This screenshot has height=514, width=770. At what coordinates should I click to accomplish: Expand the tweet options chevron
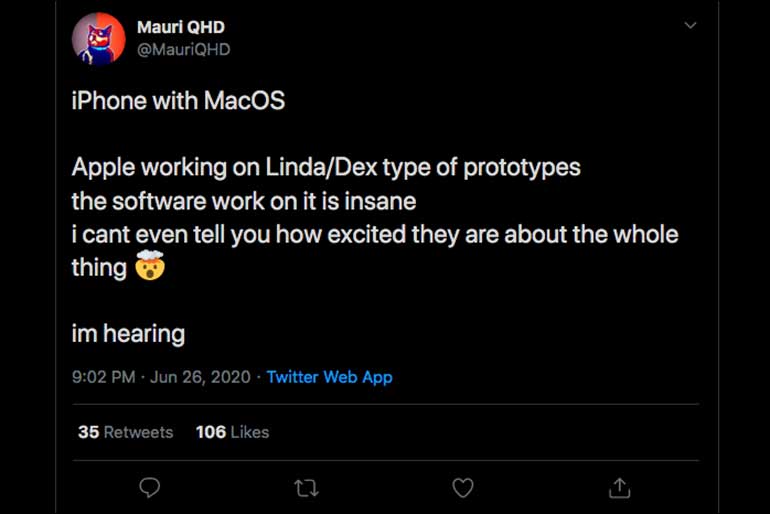pyautogui.click(x=690, y=26)
